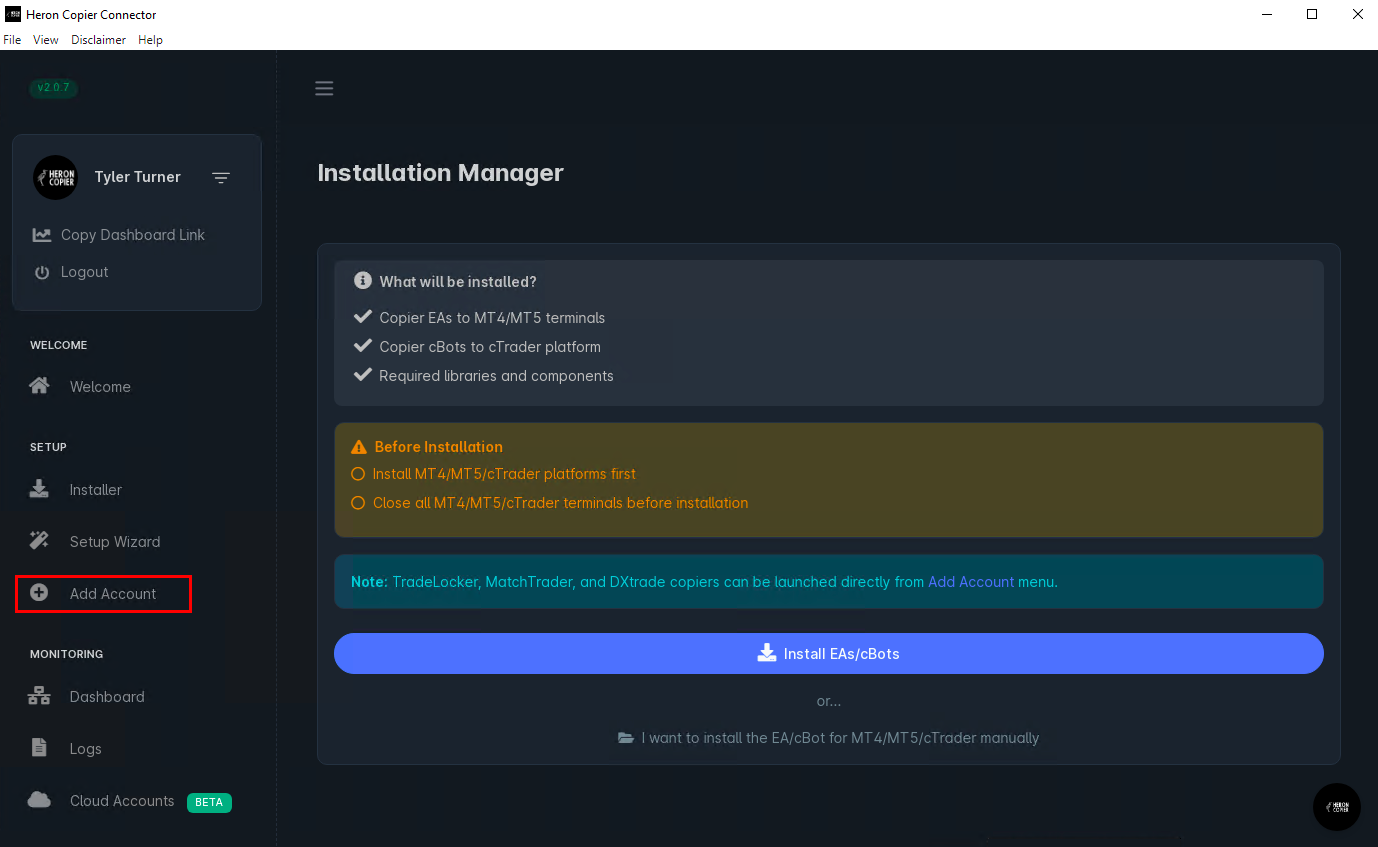Screen dimensions: 1378x847
Task: Click the Welcome home icon
Action: click(x=39, y=386)
